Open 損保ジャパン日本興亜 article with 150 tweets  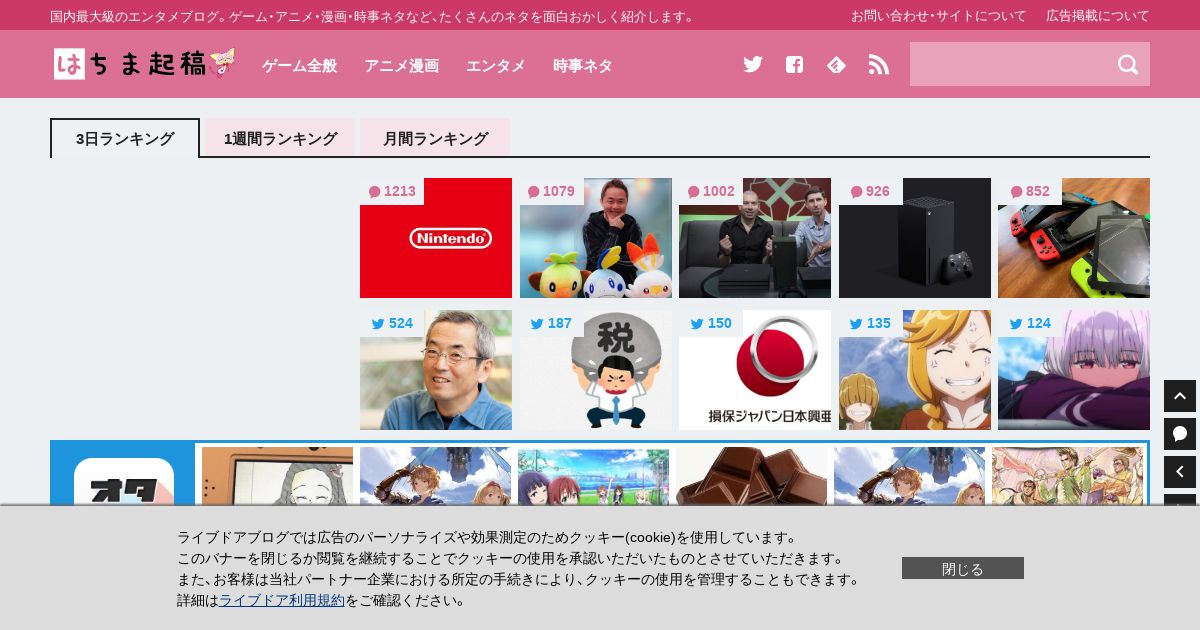click(x=755, y=370)
